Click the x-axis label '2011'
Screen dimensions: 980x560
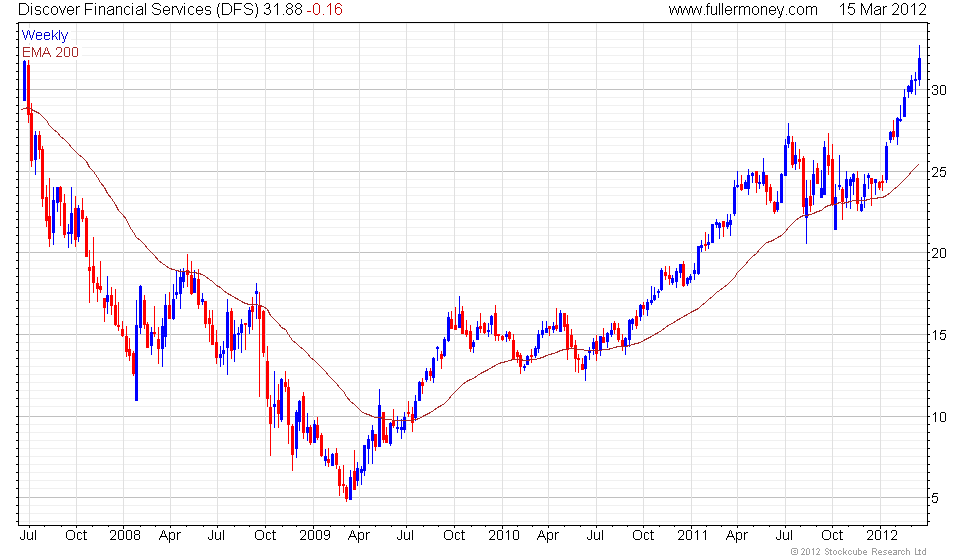coord(692,535)
